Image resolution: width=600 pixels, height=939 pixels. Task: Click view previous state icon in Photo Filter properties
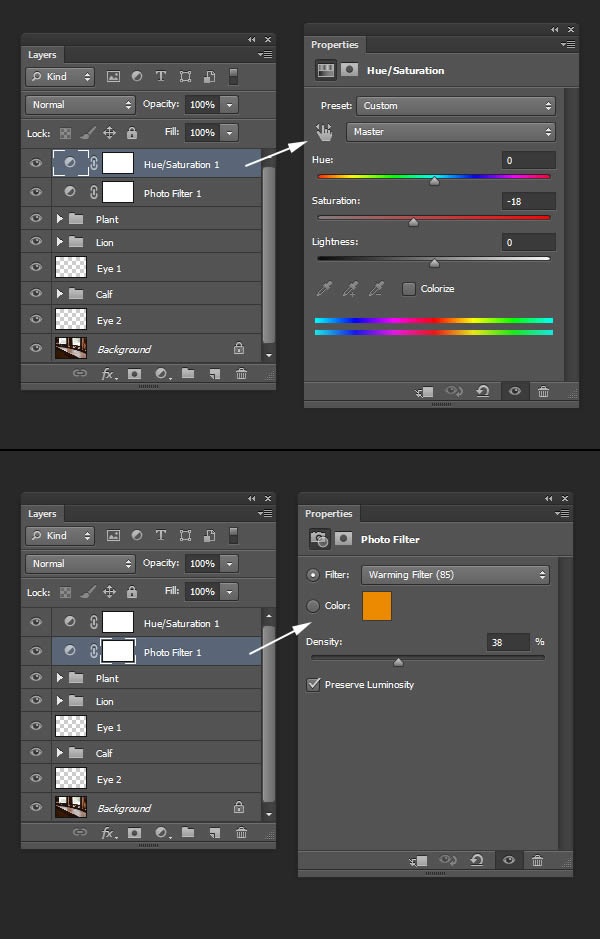pos(448,861)
